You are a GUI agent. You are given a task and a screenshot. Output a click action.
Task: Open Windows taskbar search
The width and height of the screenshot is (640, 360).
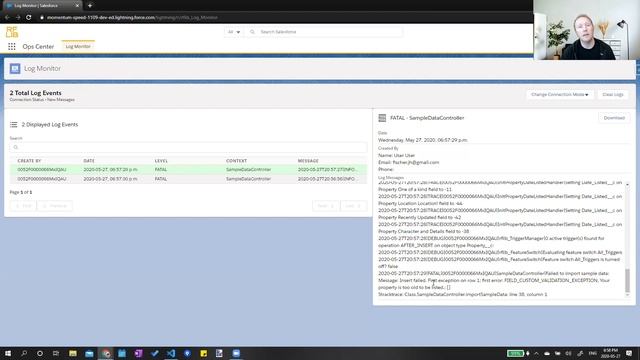tap(24, 353)
